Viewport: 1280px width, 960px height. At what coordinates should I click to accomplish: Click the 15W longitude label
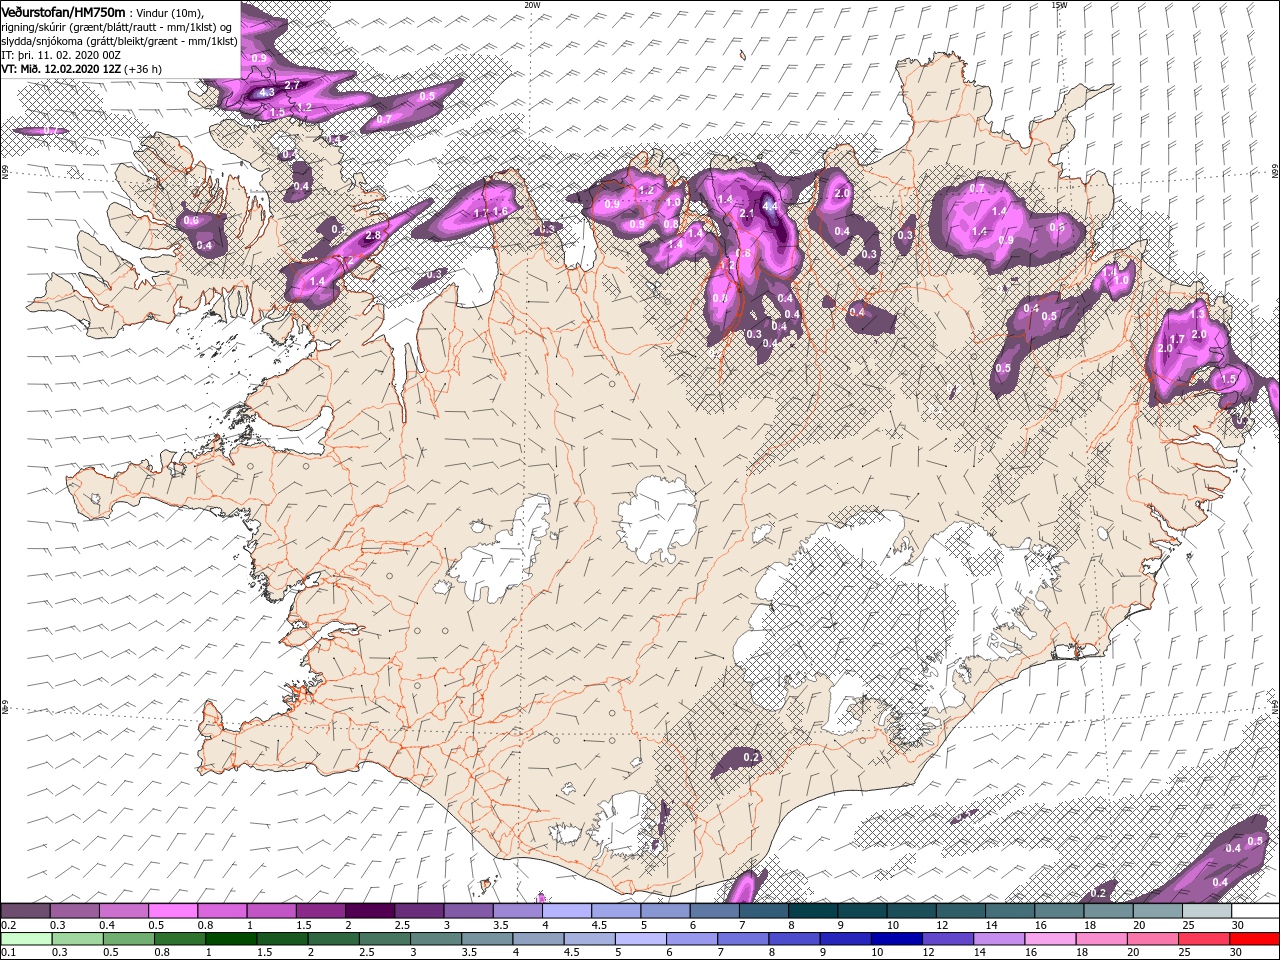[x=1059, y=5]
